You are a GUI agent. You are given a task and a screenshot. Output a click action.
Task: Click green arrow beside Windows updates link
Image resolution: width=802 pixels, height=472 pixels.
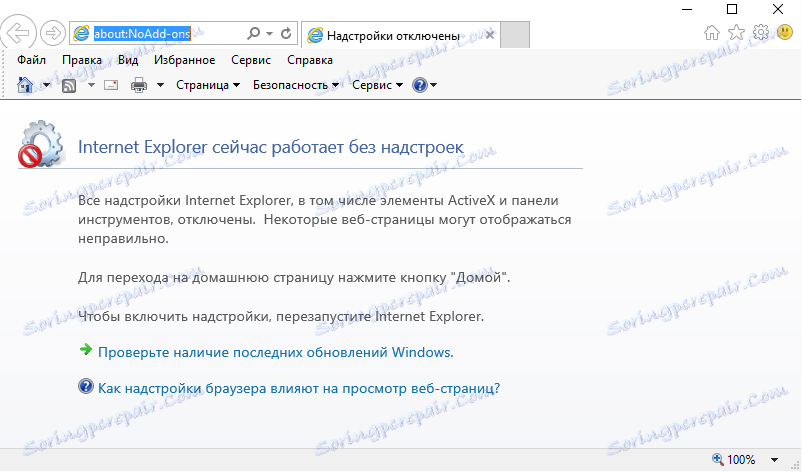pyautogui.click(x=85, y=350)
